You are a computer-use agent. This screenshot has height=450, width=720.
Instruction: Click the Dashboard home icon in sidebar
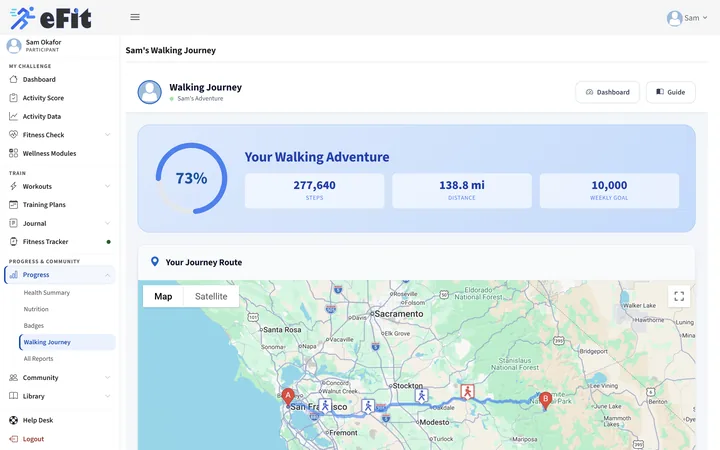tap(13, 79)
